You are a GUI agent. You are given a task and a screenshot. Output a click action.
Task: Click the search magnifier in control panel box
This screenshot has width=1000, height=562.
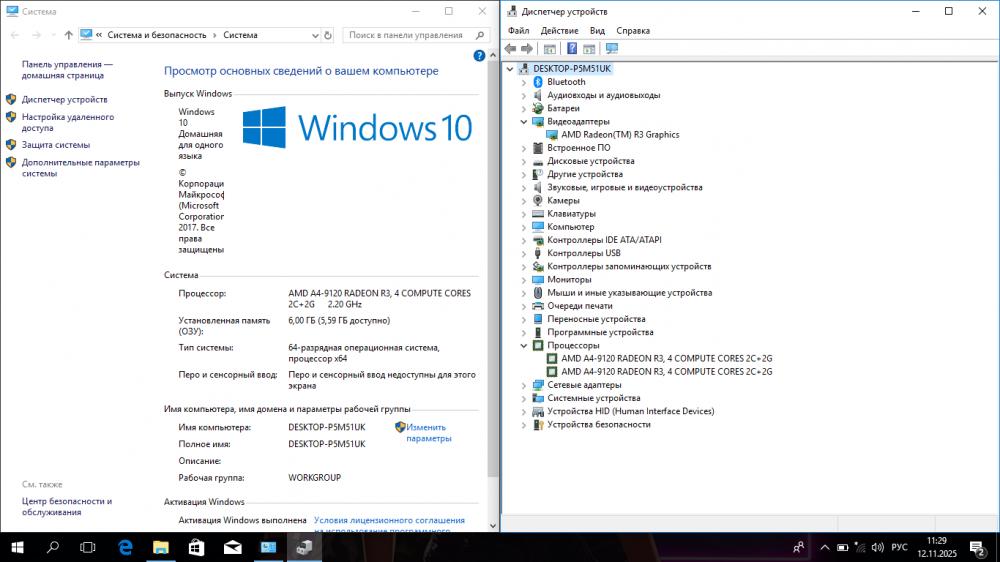coord(480,35)
